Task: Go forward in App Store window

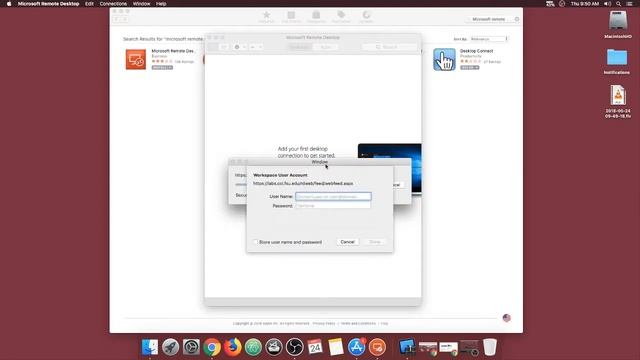Action: 124,19
